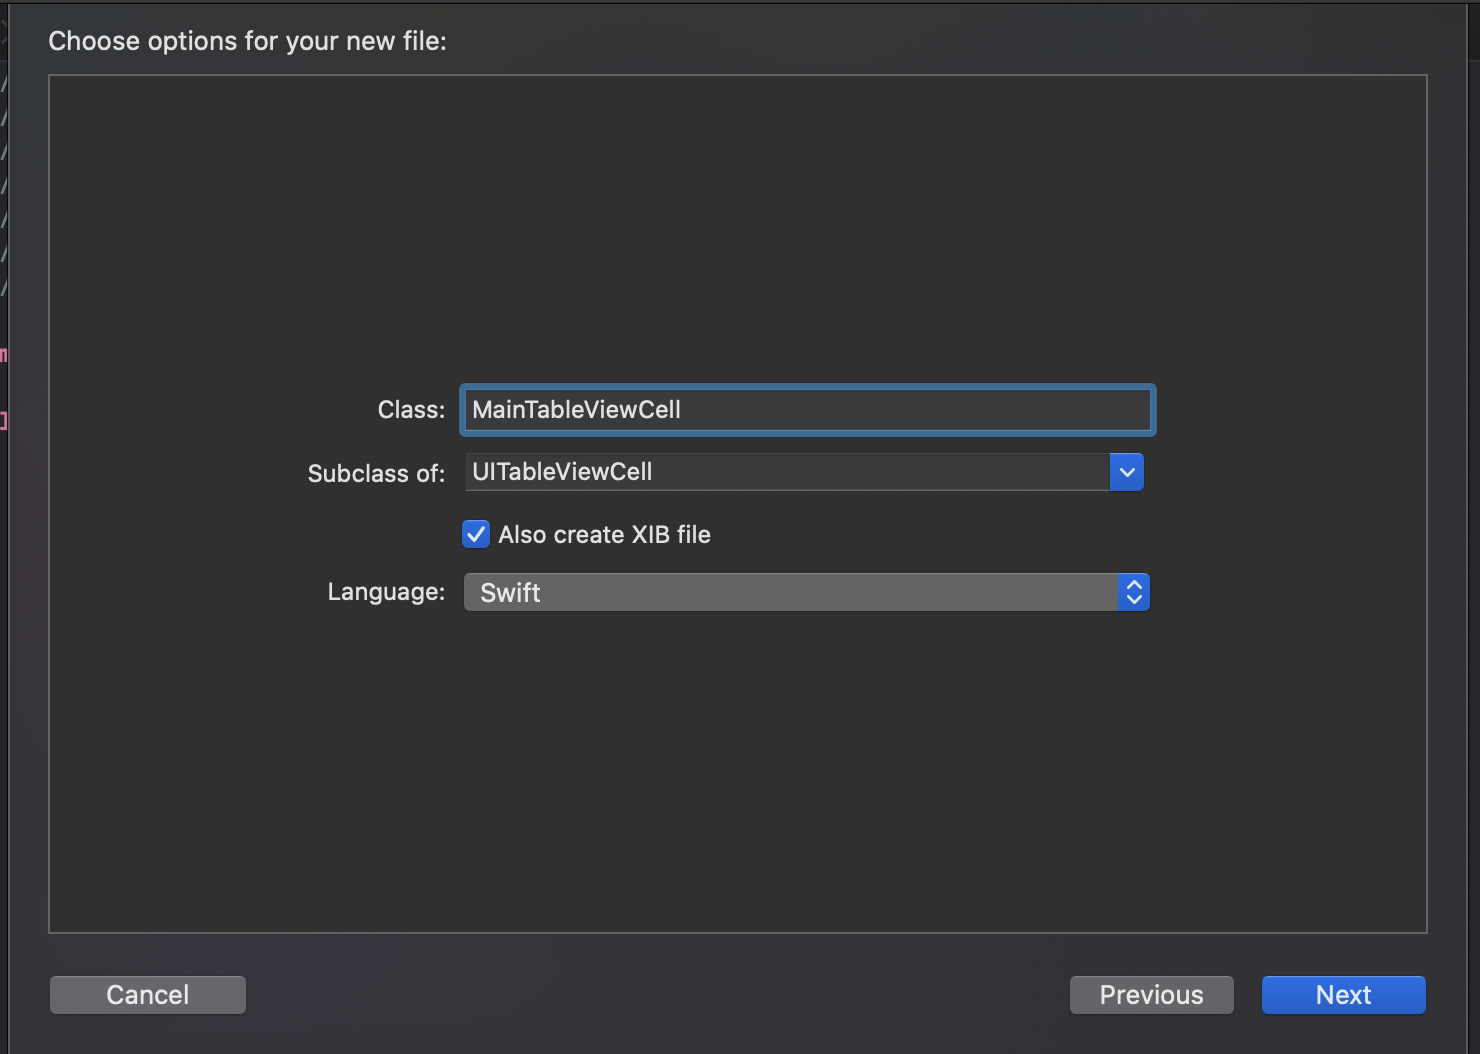Click the blue checkmark icon beside XIB option
Screen dimensions: 1480x1054
[x=476, y=534]
